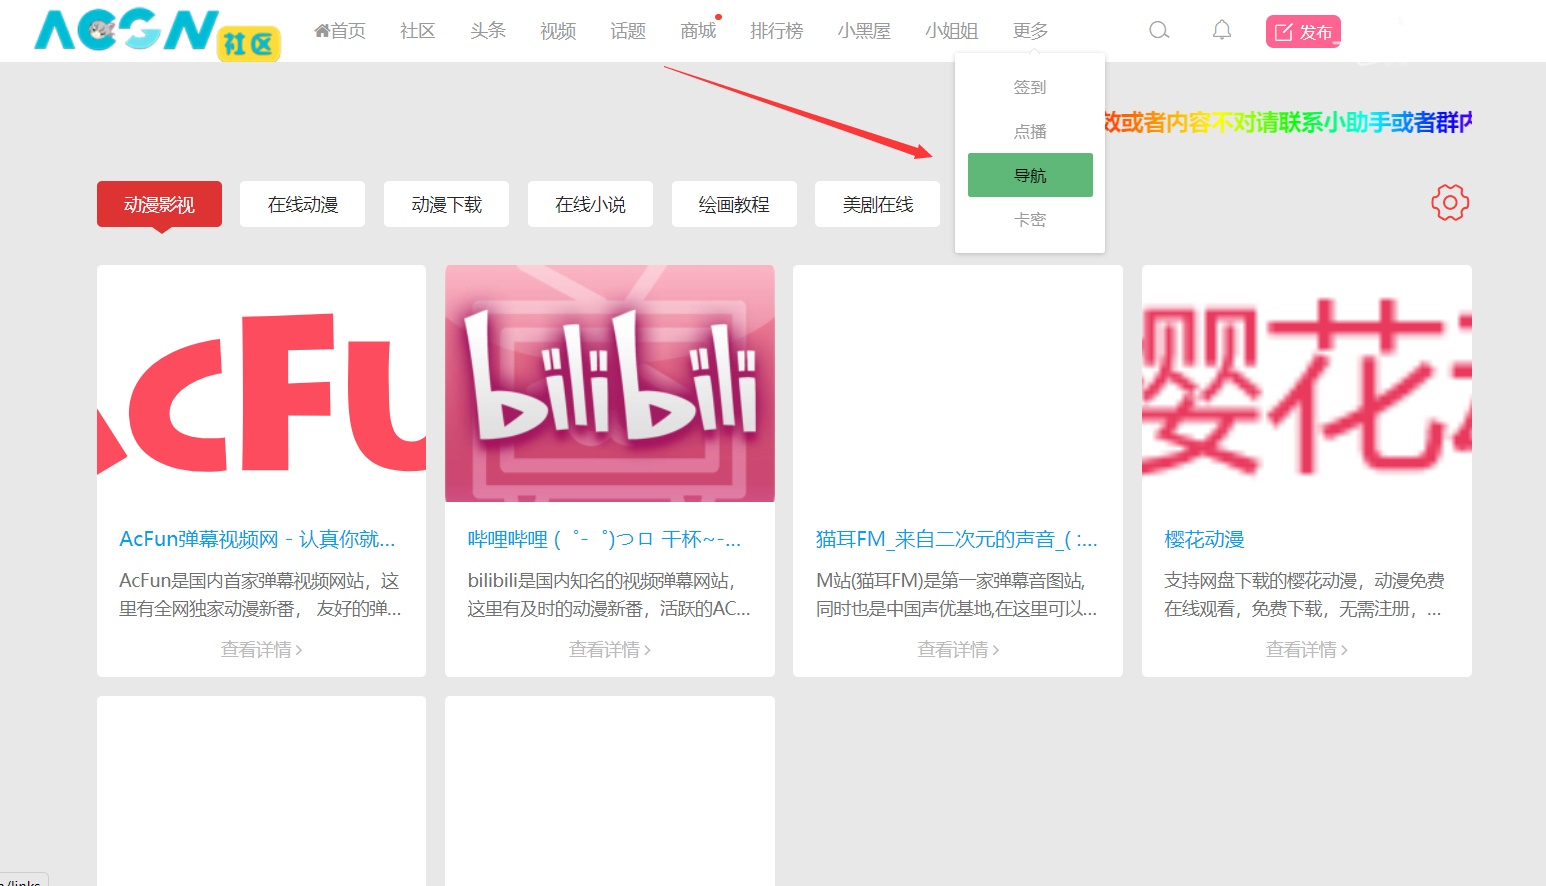Open the AcFun logo thumbnail
This screenshot has height=886, width=1546.
click(x=261, y=384)
